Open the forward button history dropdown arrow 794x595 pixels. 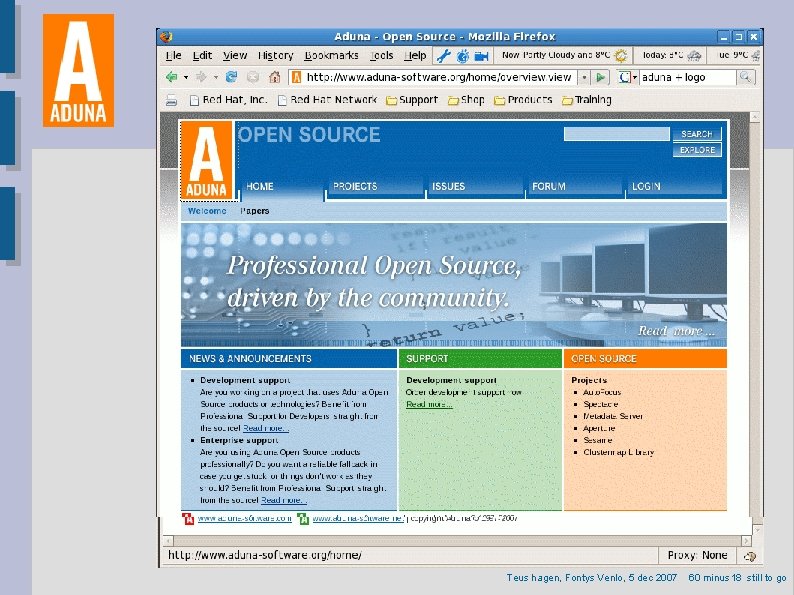click(x=216, y=77)
